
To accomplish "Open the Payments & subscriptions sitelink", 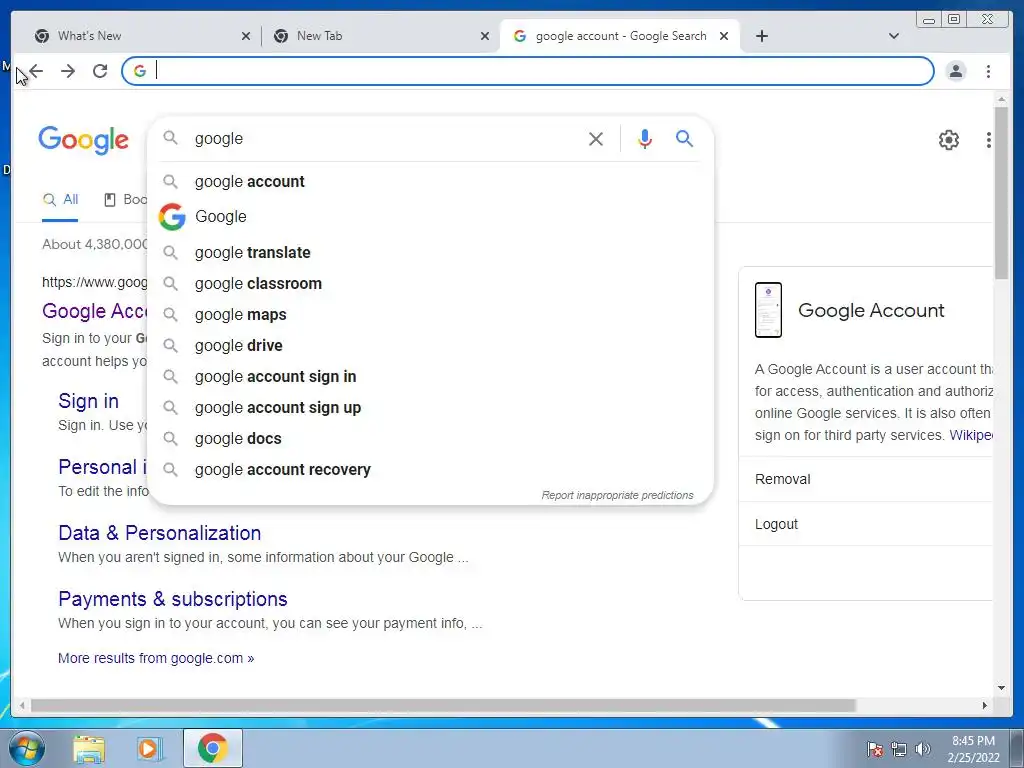I will coord(172,599).
